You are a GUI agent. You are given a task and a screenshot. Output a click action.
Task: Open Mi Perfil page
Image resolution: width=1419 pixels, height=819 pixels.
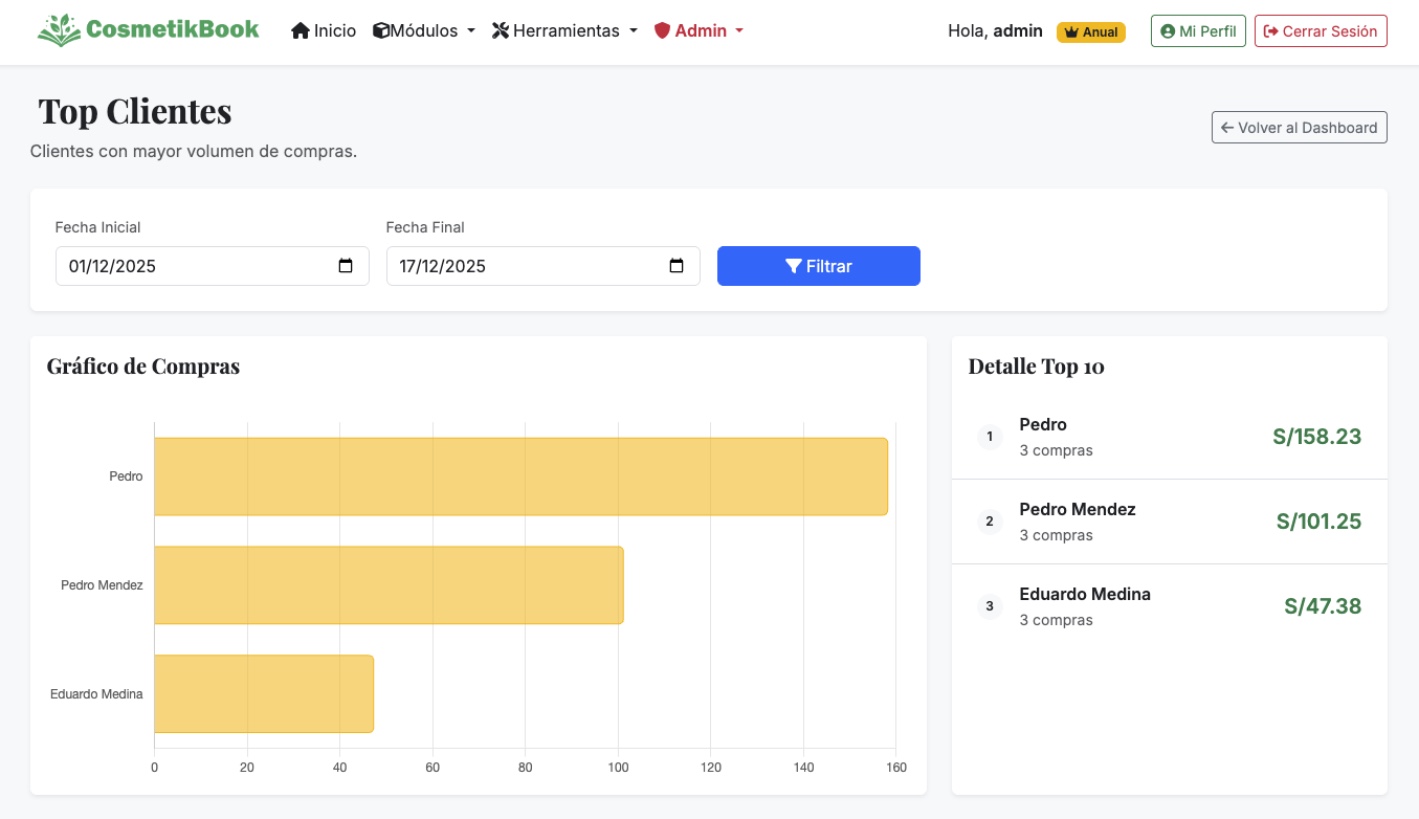pyautogui.click(x=1198, y=31)
